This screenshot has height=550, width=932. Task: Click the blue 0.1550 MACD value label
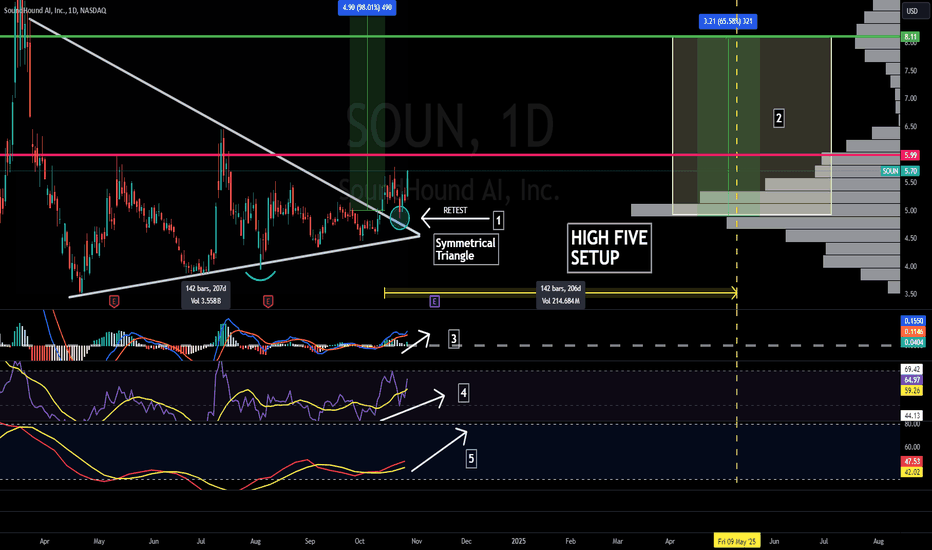tap(913, 321)
